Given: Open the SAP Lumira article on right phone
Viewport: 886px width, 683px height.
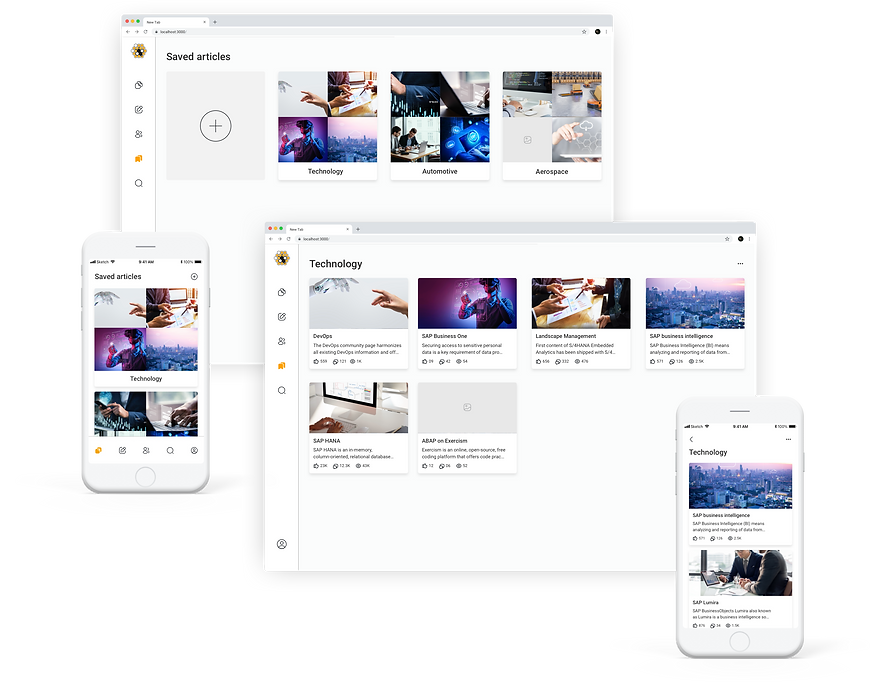Looking at the screenshot, I should click(x=740, y=589).
